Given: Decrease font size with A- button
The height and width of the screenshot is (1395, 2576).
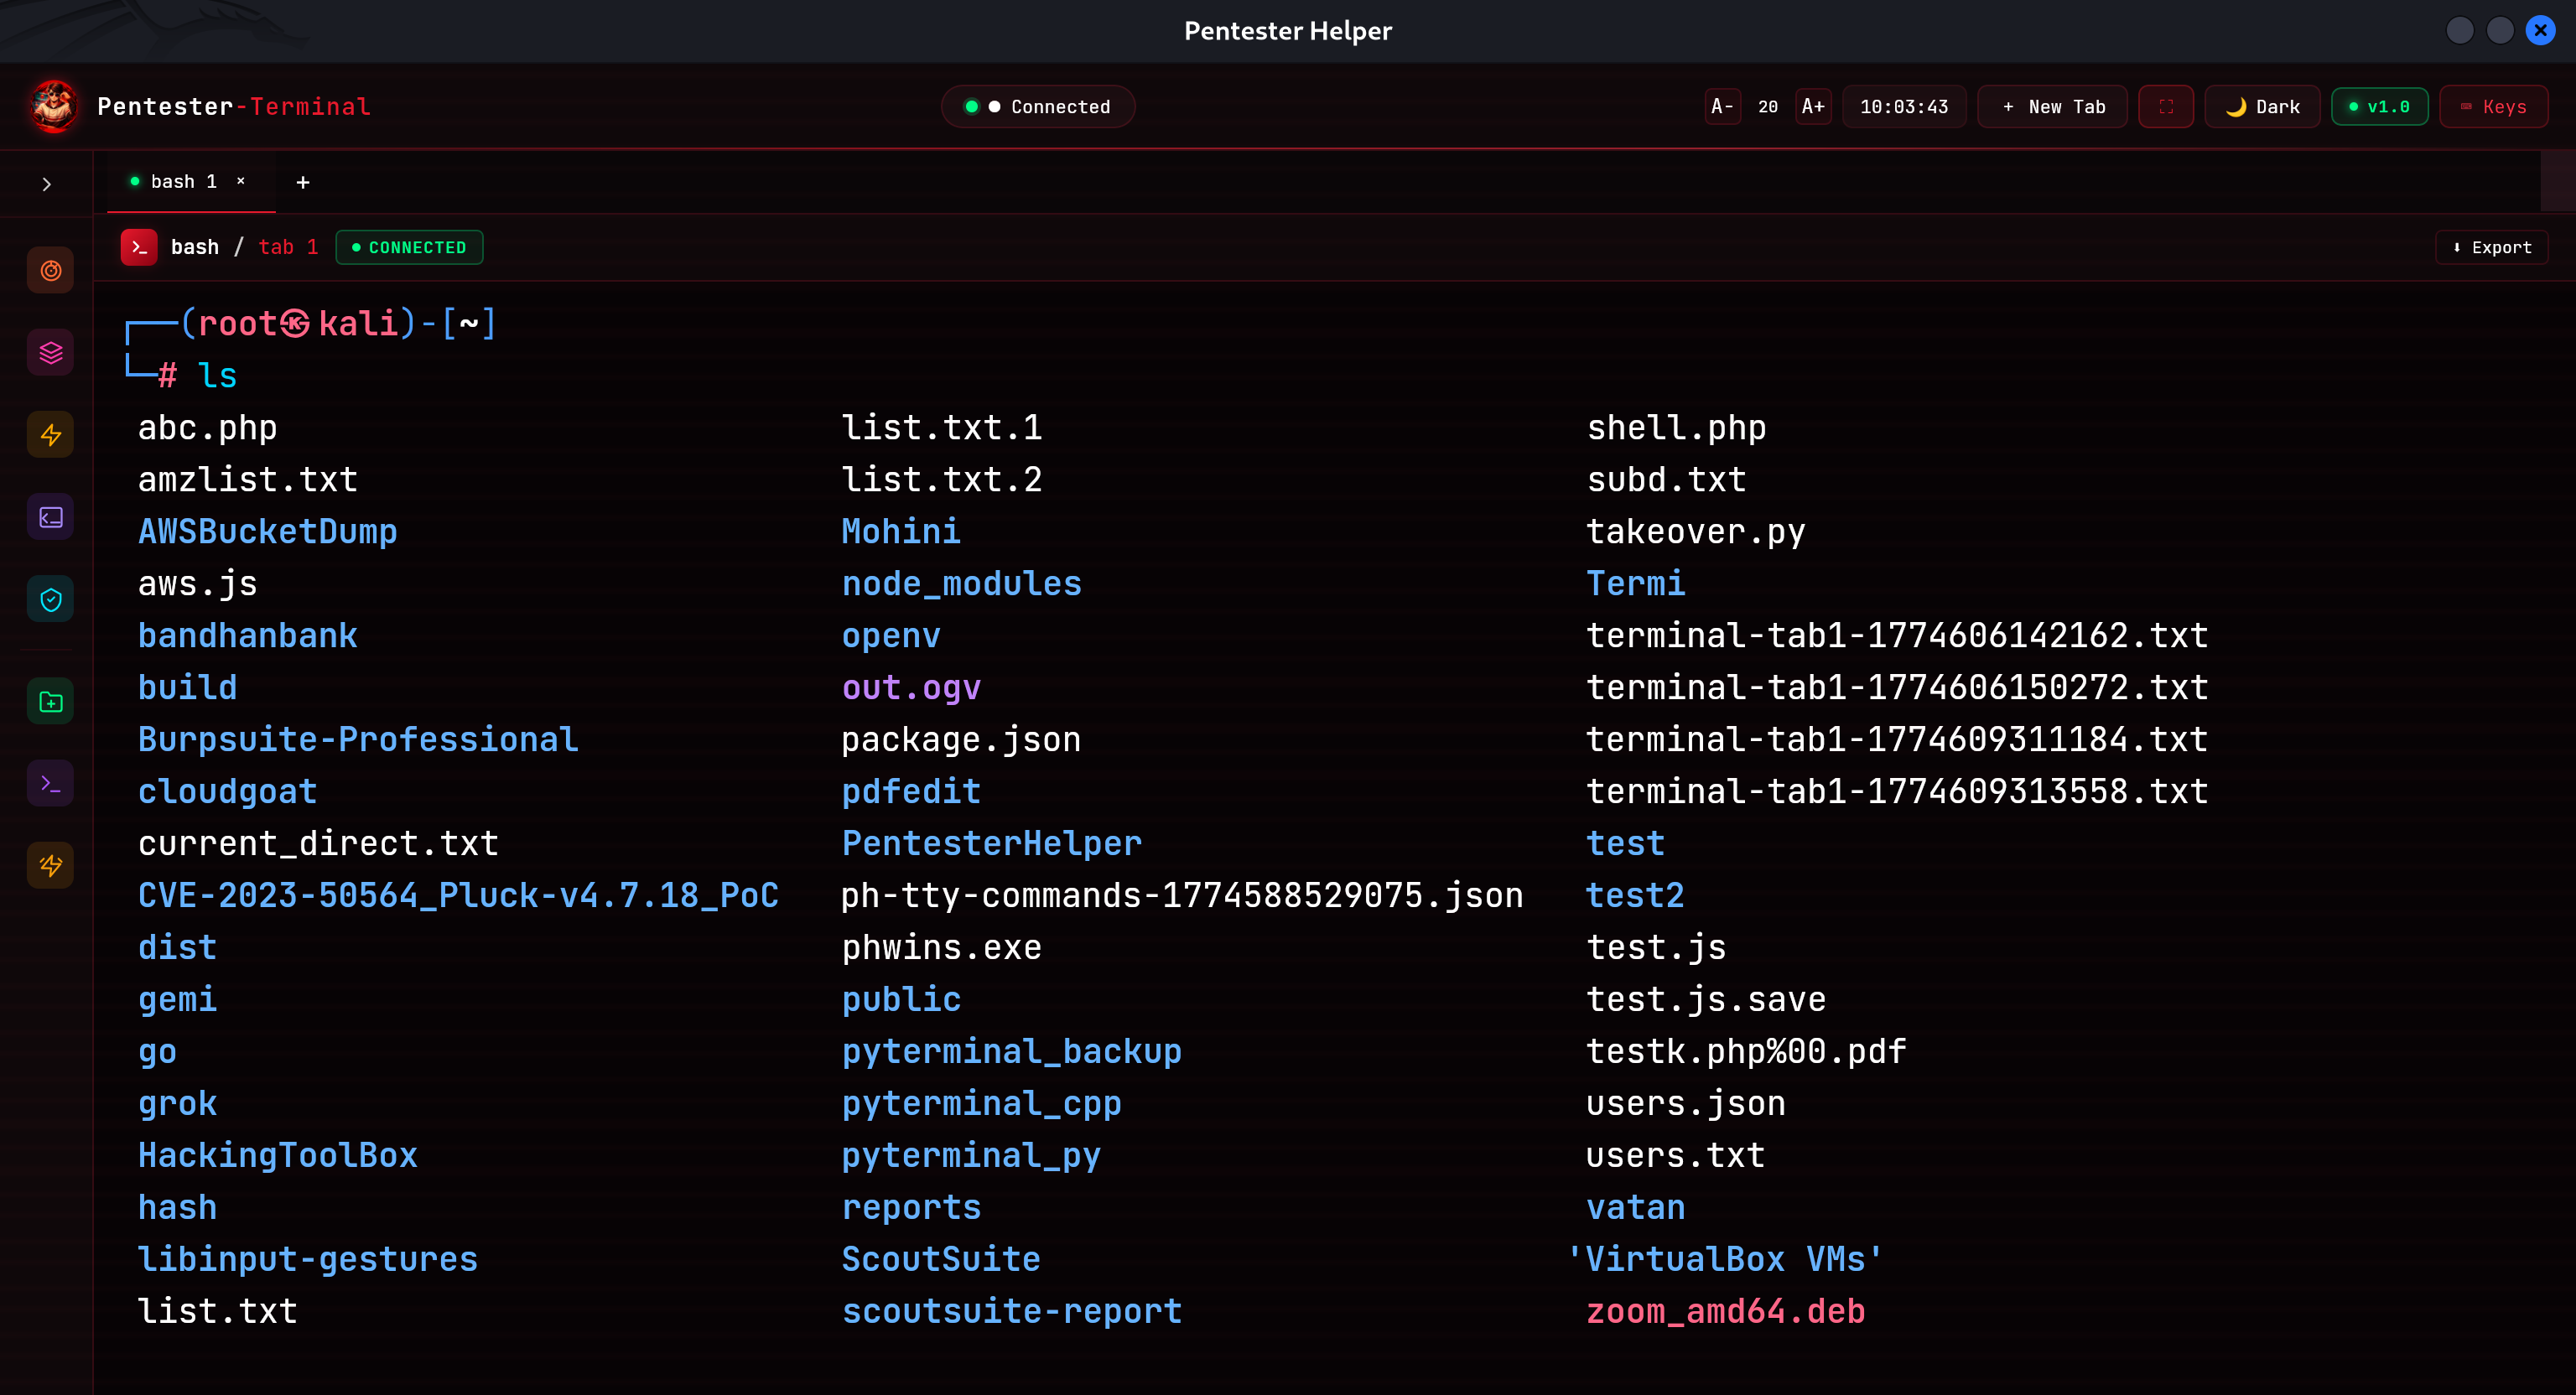Looking at the screenshot, I should (x=1722, y=107).
